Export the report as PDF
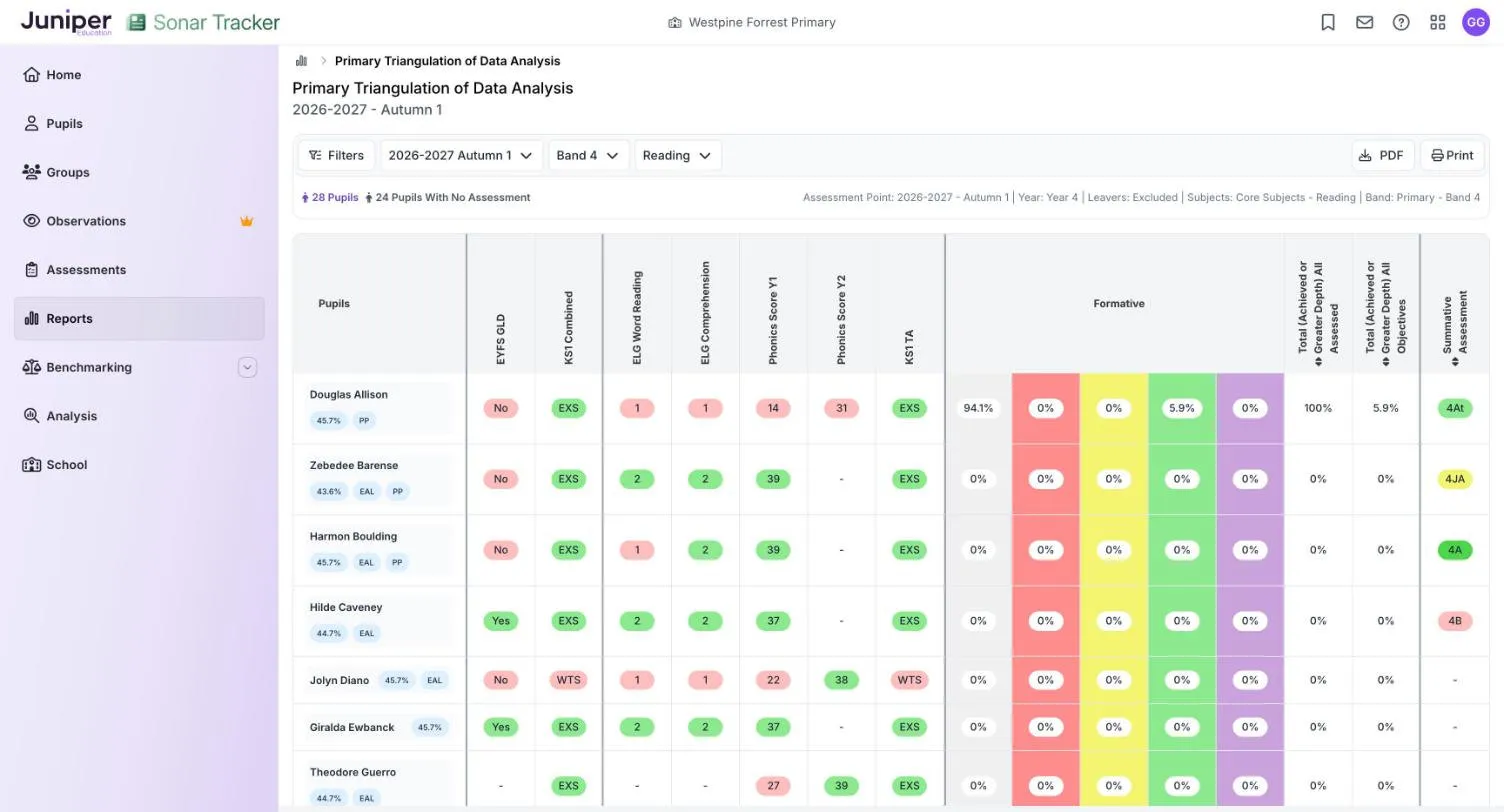Image resolution: width=1504 pixels, height=812 pixels. coord(1382,155)
